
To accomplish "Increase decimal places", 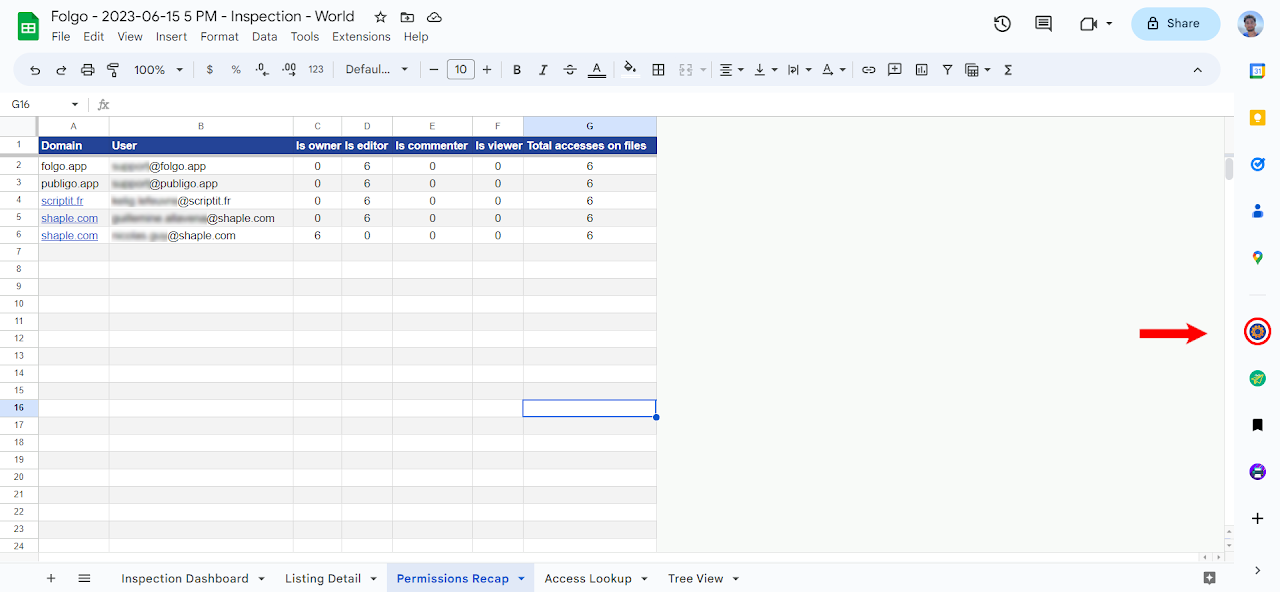I will coord(289,70).
